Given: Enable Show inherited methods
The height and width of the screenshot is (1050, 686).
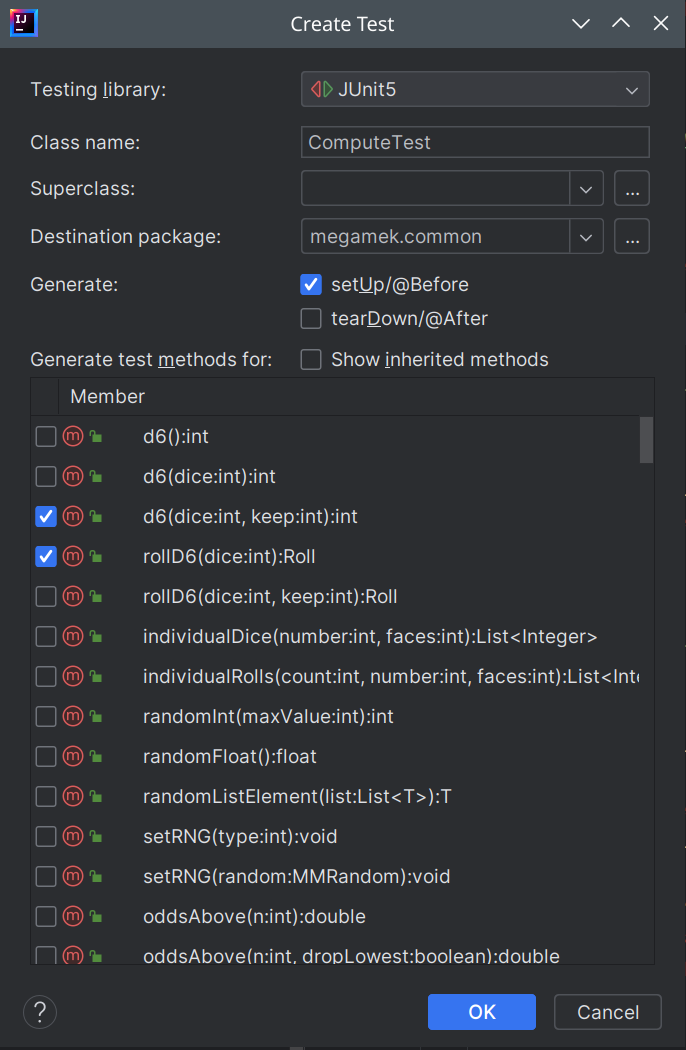Looking at the screenshot, I should pyautogui.click(x=311, y=358).
